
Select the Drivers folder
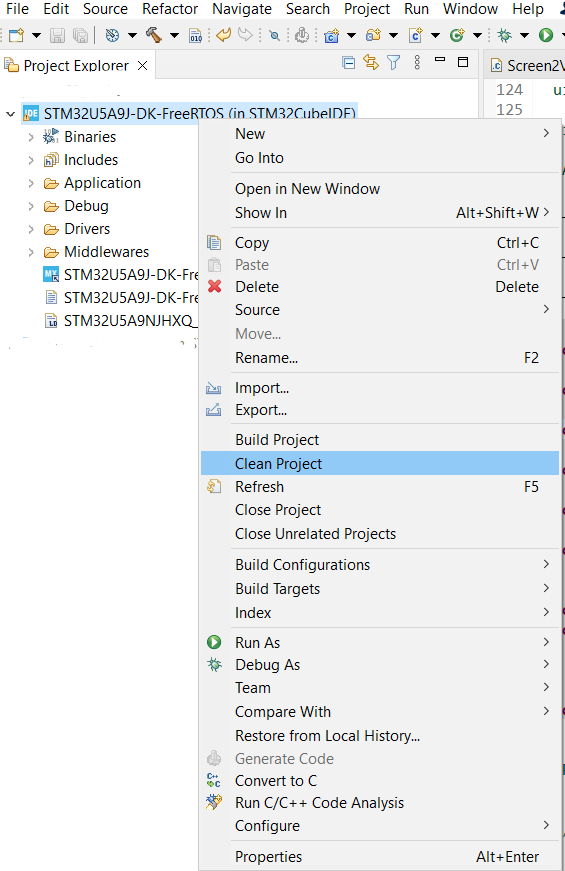pos(87,229)
